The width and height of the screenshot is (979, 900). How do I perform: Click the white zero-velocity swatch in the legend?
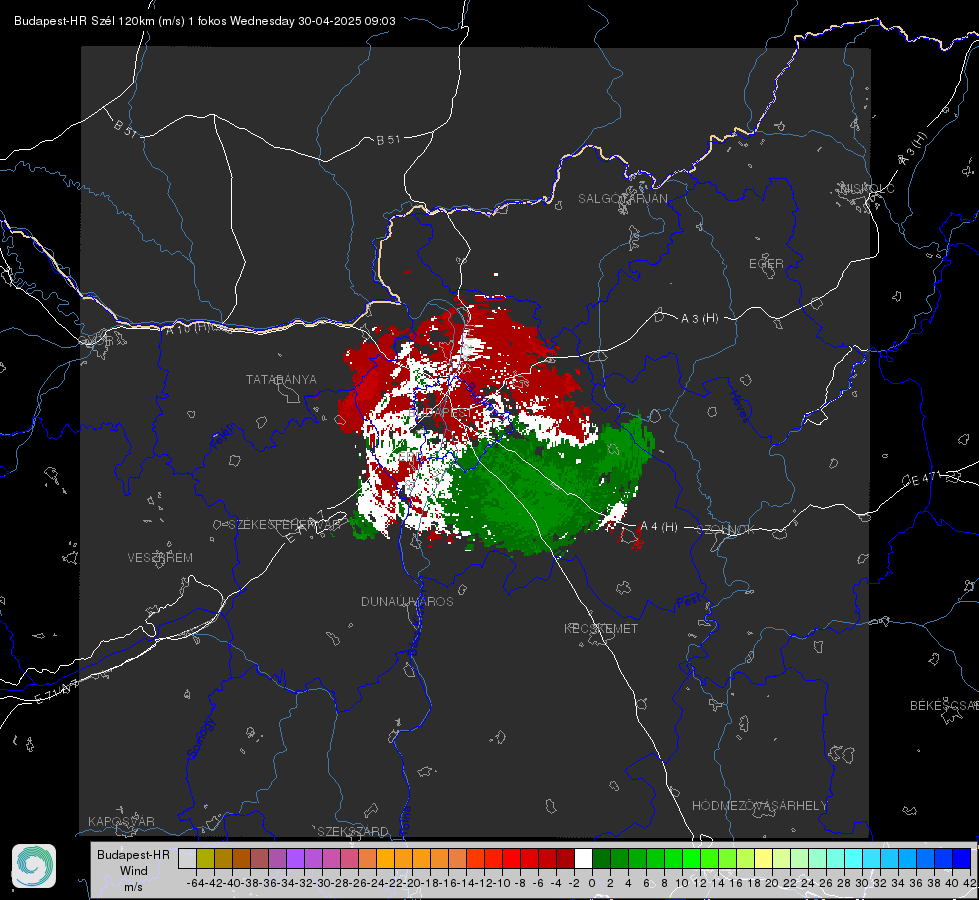click(583, 858)
